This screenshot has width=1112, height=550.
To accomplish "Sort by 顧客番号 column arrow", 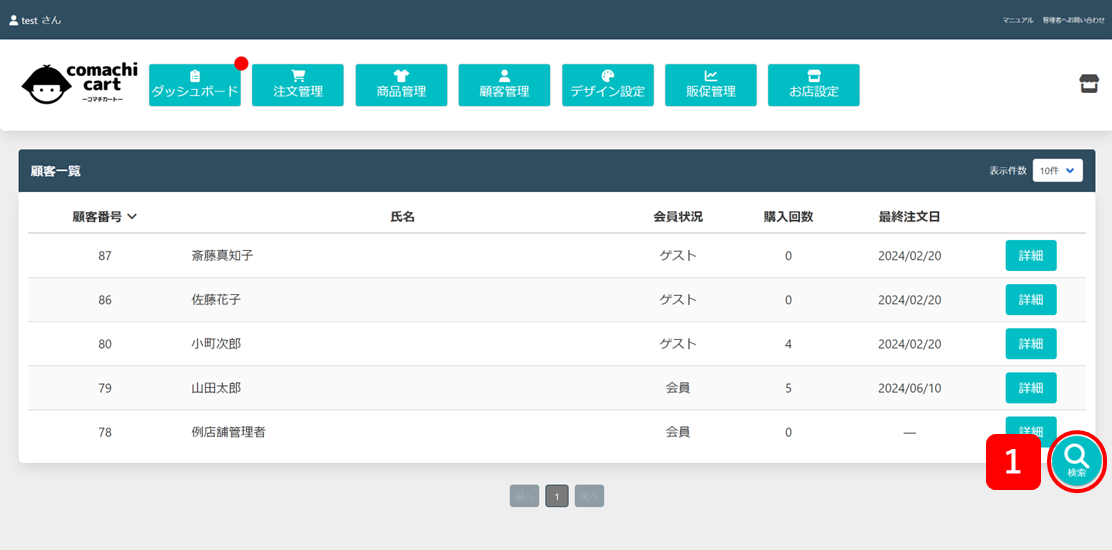I will point(131,217).
